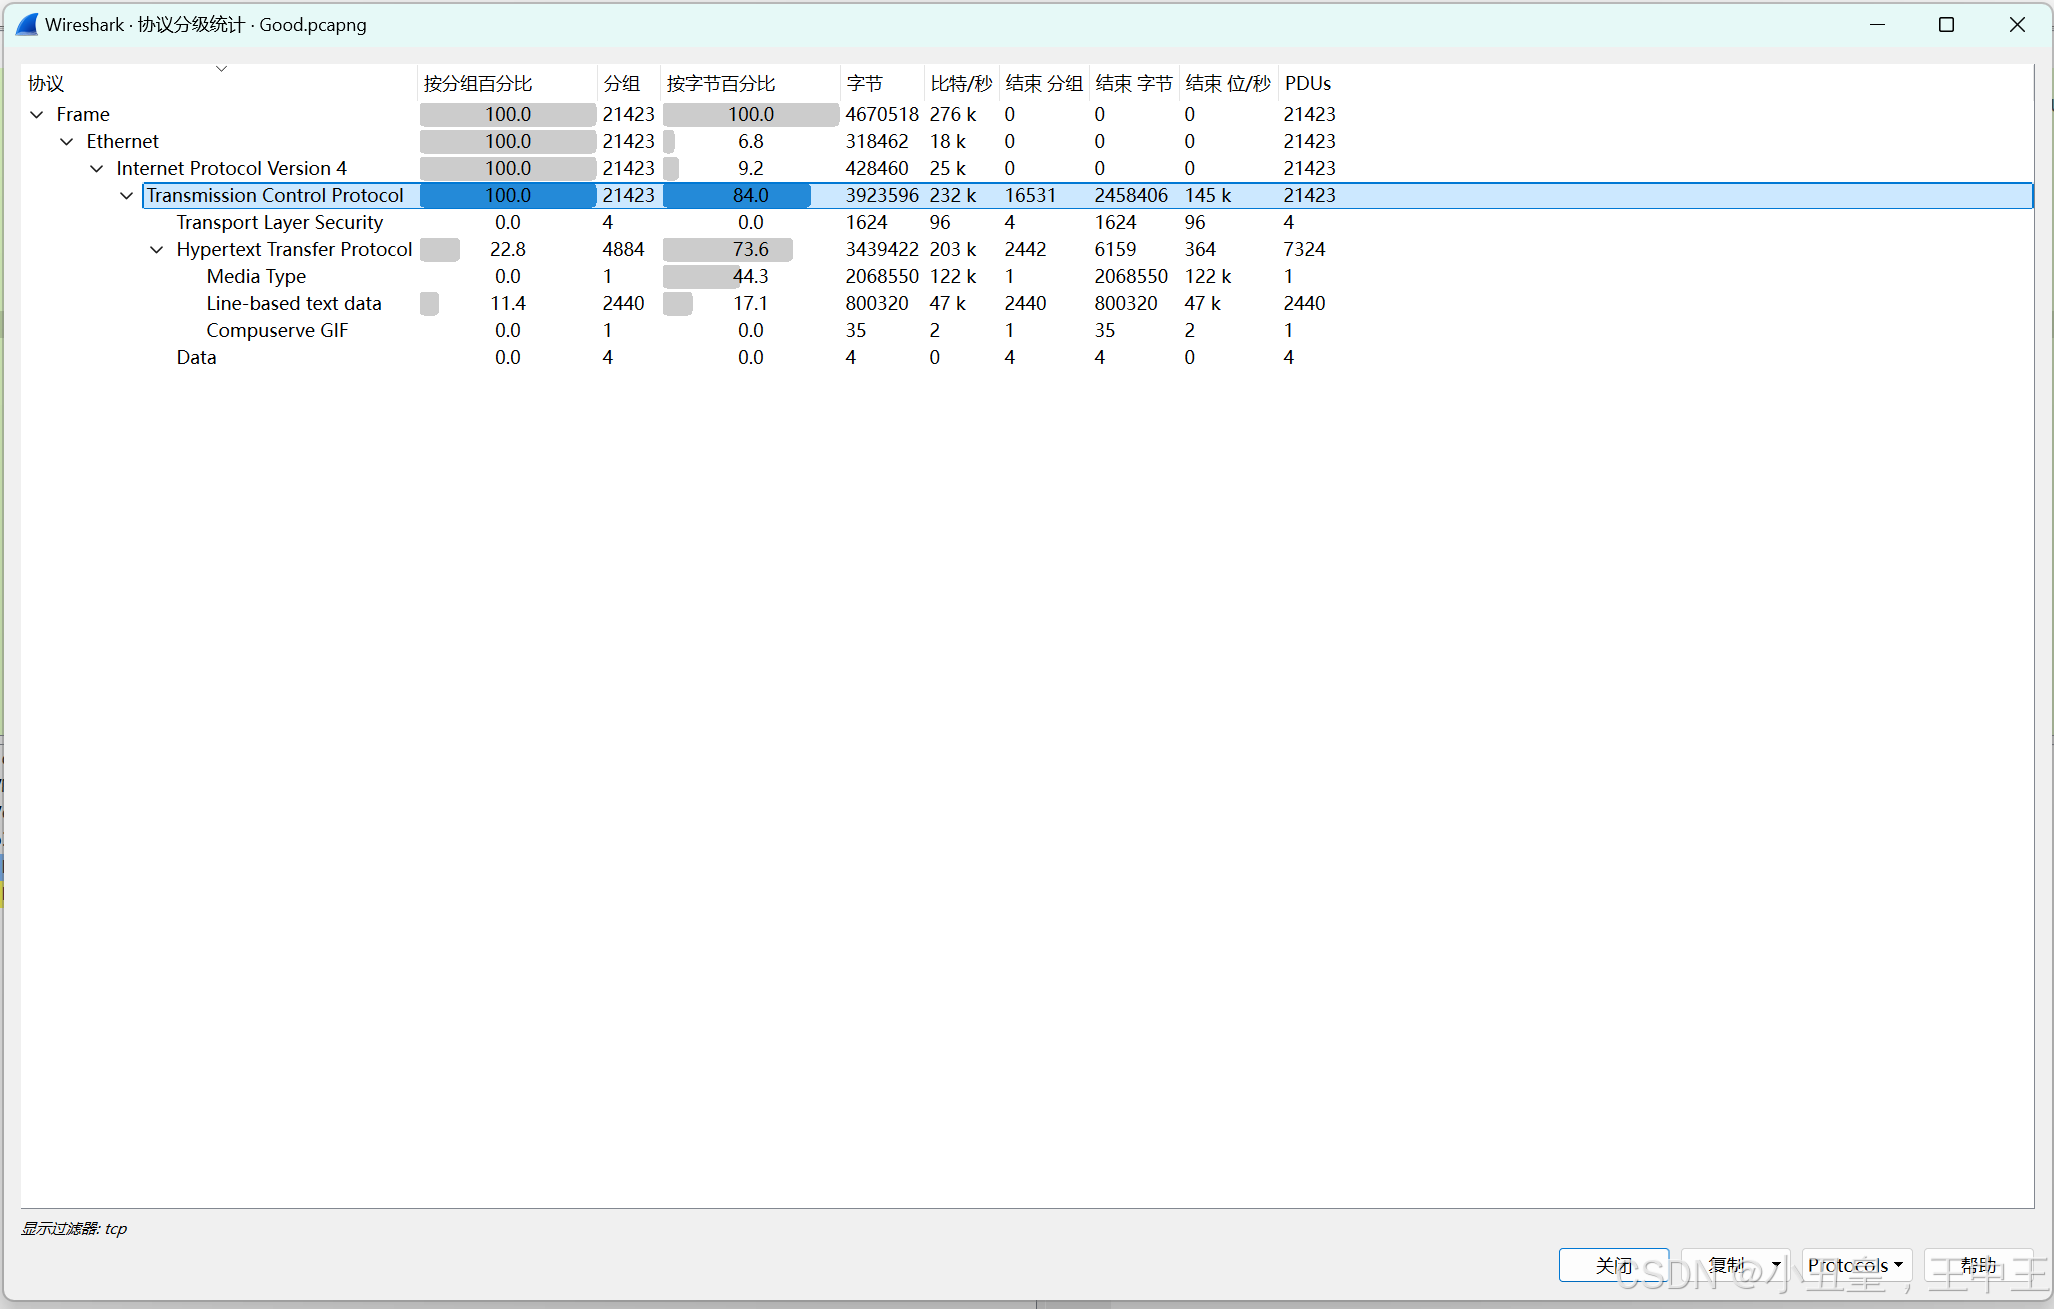Collapse the Ethernet tree node
This screenshot has width=2054, height=1309.
pyautogui.click(x=67, y=142)
